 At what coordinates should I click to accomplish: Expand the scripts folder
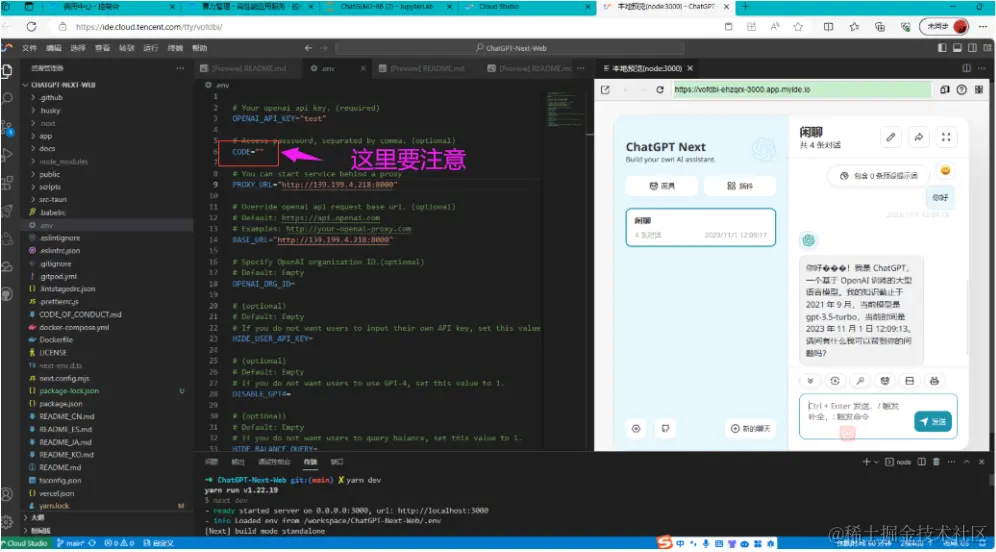pos(50,187)
